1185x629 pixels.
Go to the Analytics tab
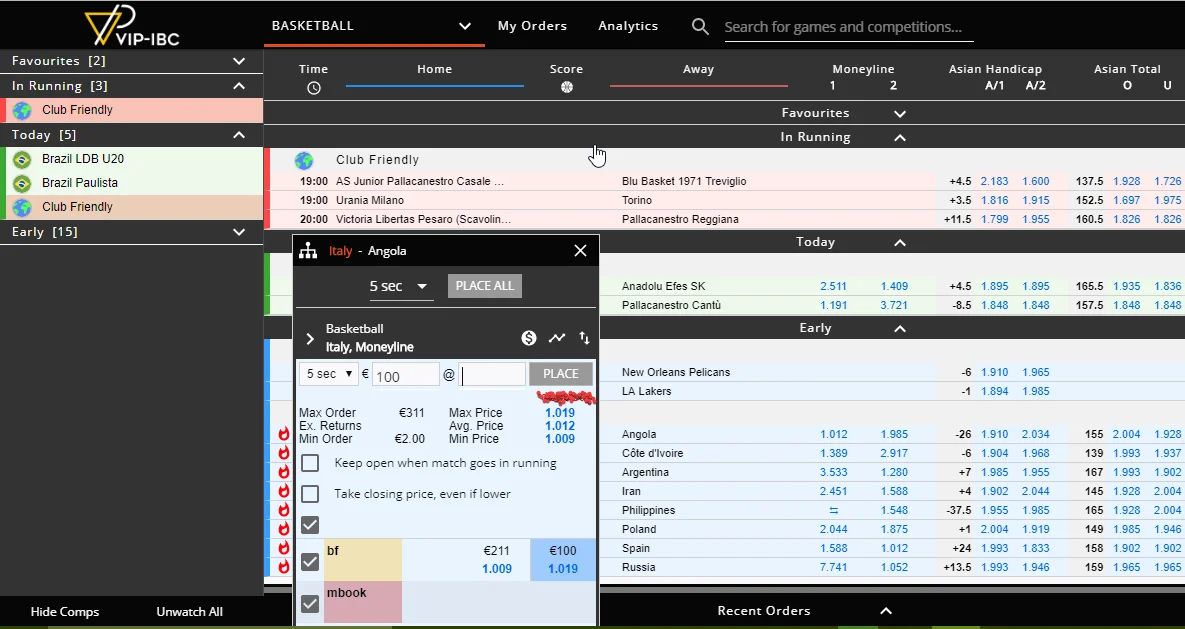click(628, 26)
